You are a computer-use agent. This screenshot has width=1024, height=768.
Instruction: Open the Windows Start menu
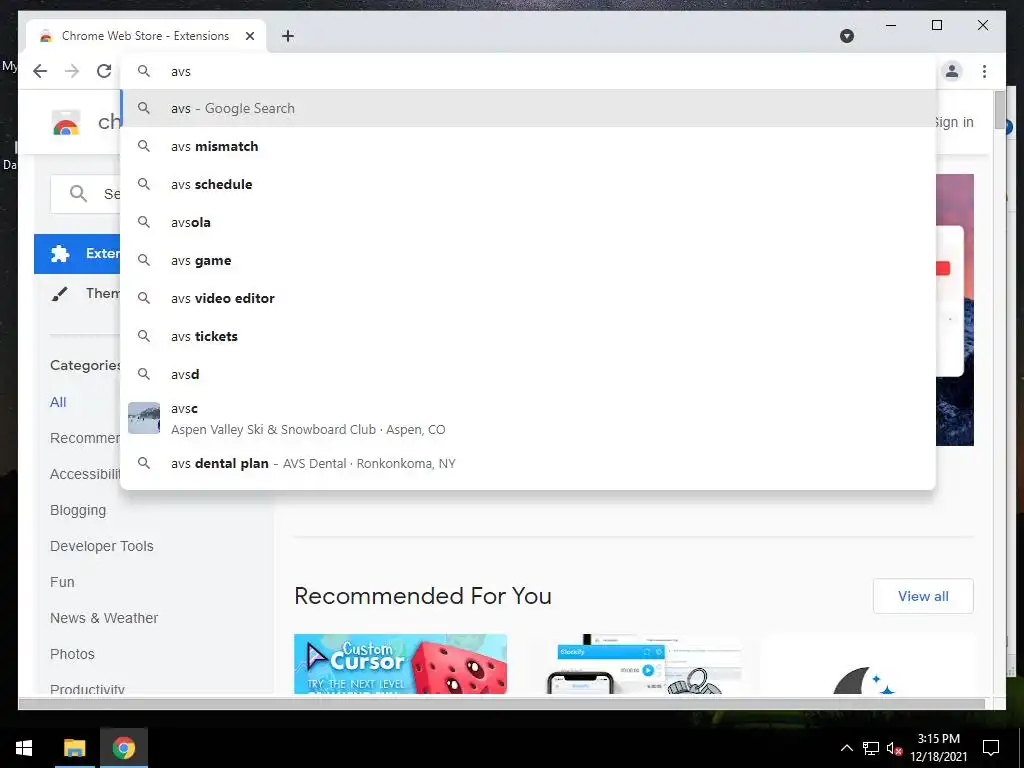pyautogui.click(x=24, y=748)
